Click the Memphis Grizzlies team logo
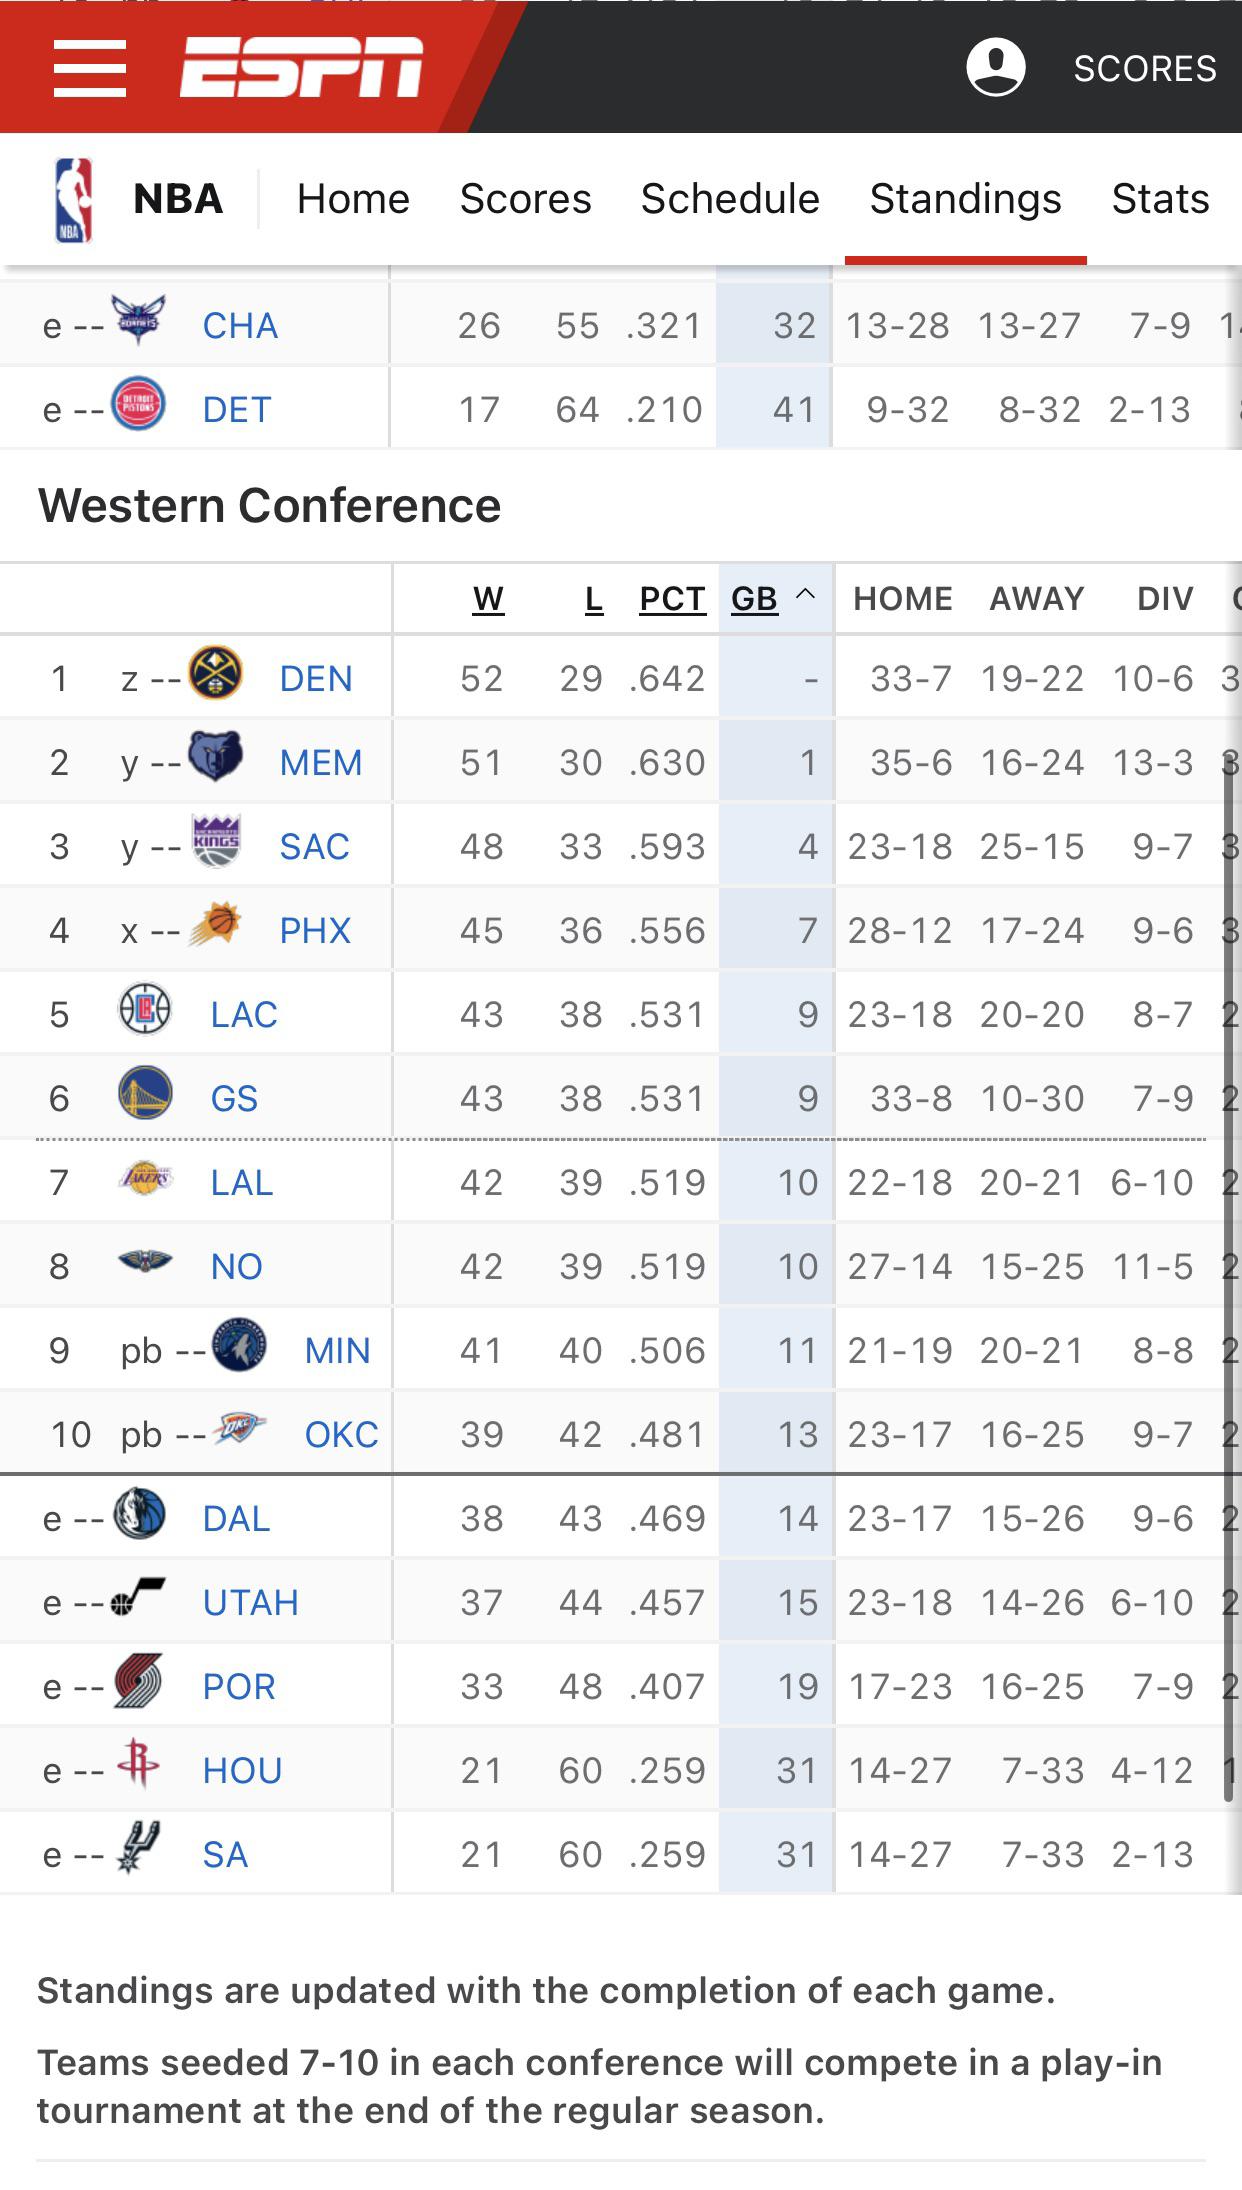Image resolution: width=1242 pixels, height=2190 pixels. [216, 757]
